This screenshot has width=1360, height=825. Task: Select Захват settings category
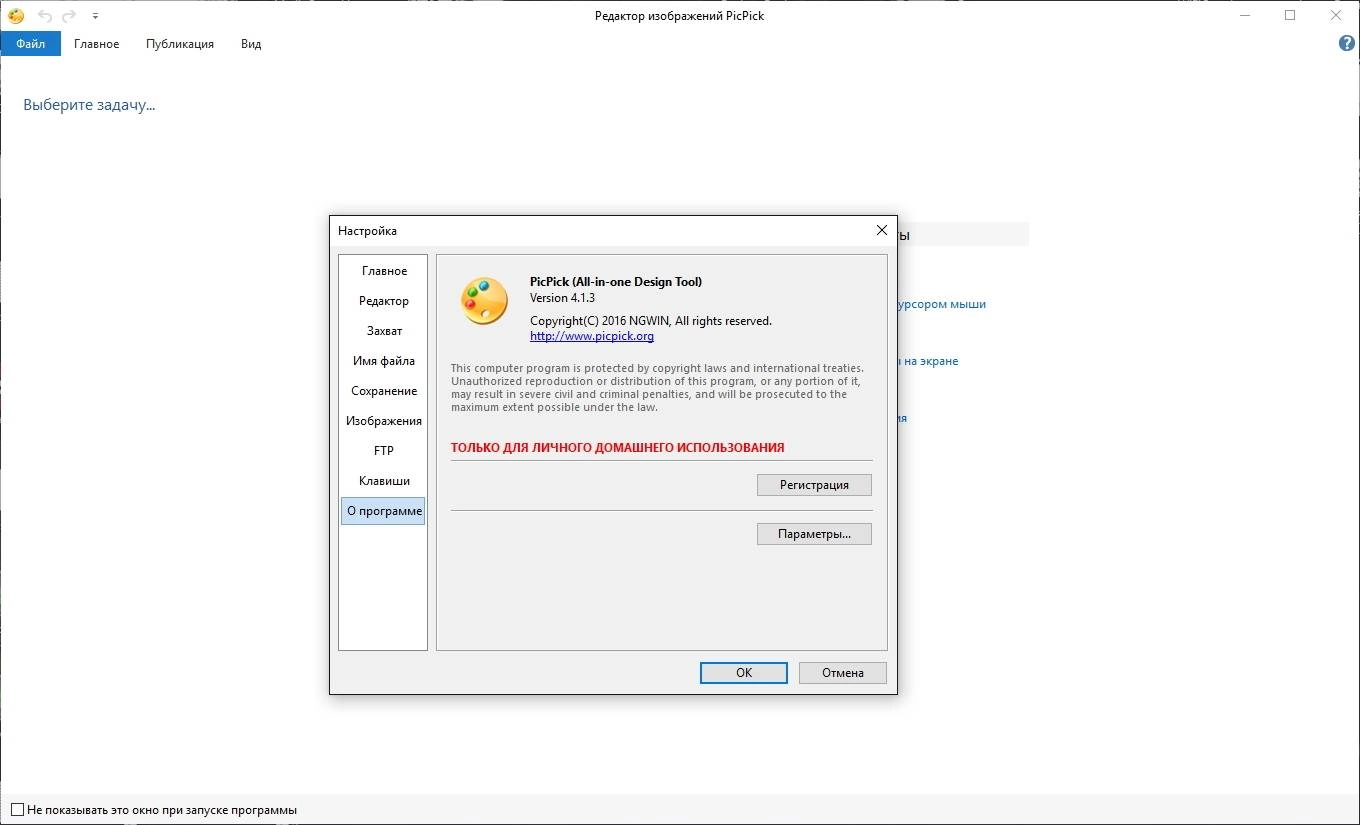pos(384,331)
